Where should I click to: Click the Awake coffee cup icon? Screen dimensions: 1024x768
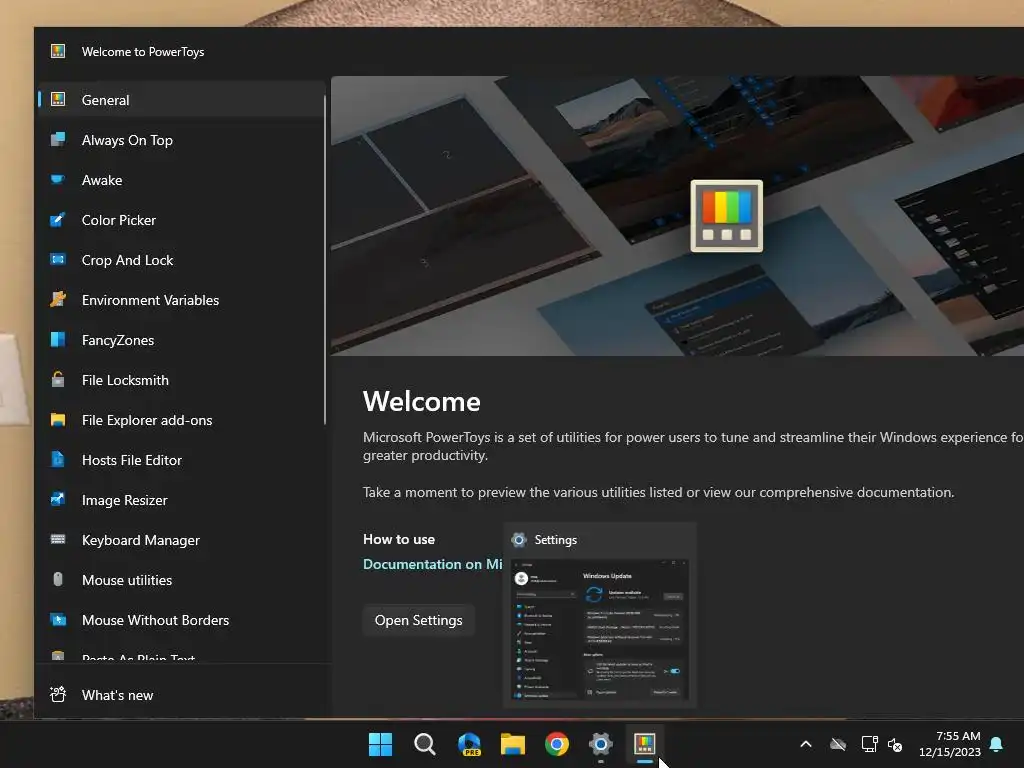point(58,179)
